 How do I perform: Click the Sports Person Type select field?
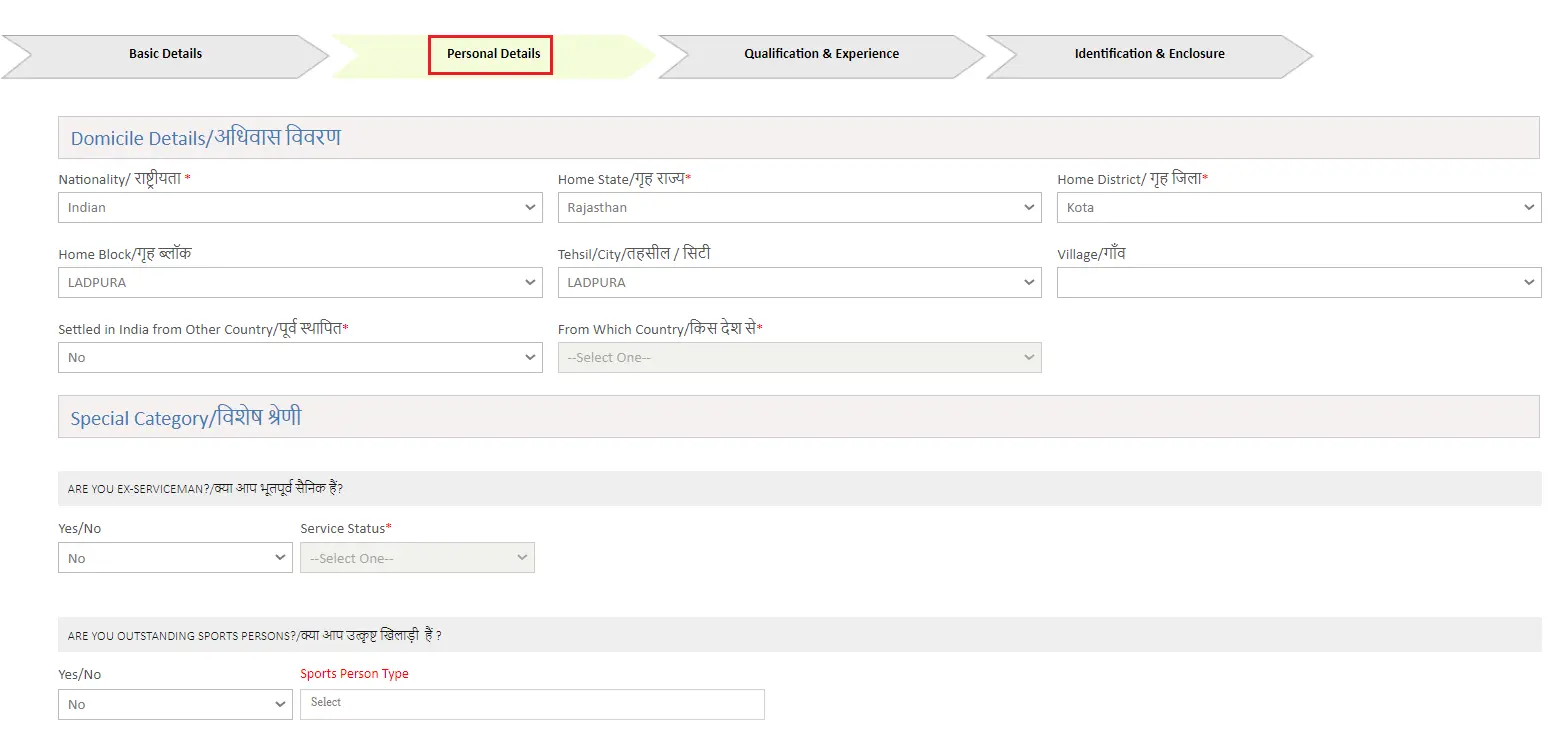coord(532,704)
